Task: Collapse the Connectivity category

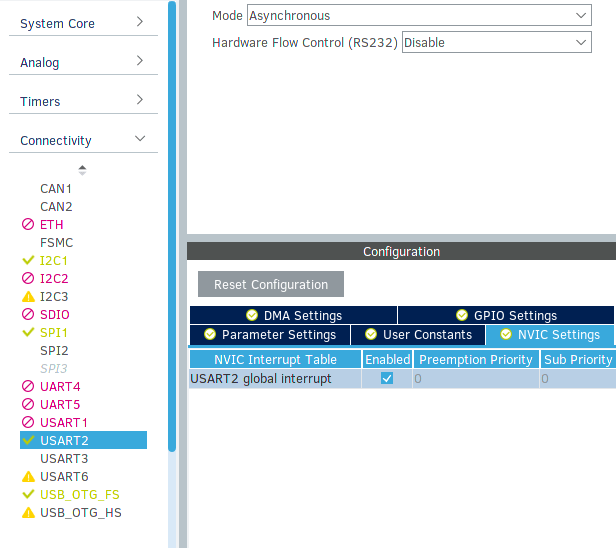Action: [x=83, y=140]
